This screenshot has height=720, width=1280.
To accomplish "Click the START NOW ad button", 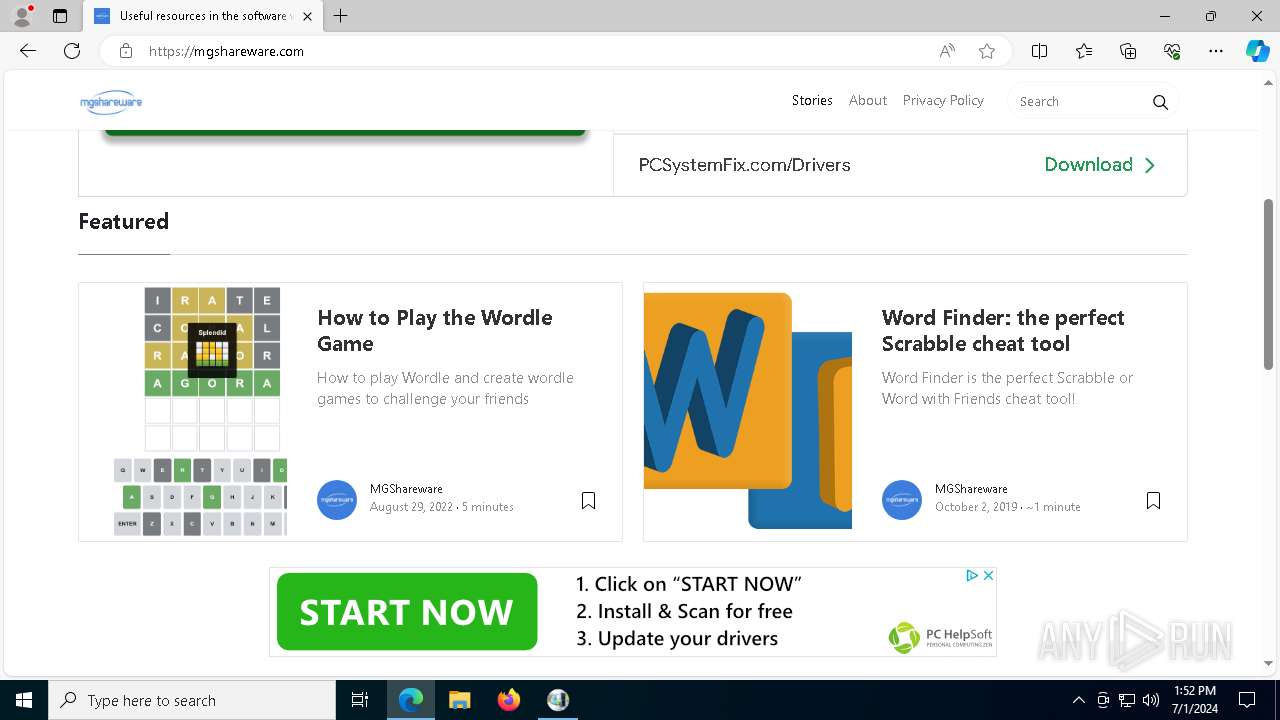I will [407, 612].
